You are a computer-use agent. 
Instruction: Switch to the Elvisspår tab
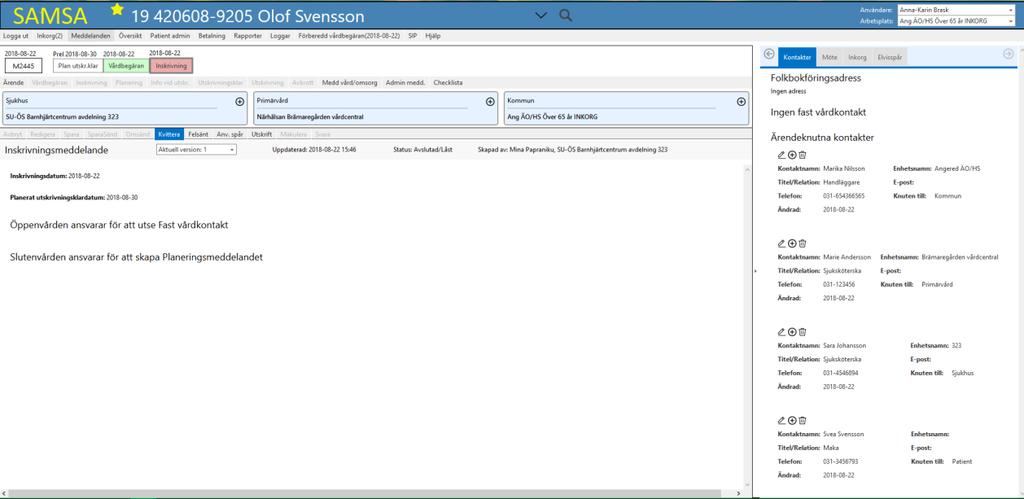coord(891,57)
